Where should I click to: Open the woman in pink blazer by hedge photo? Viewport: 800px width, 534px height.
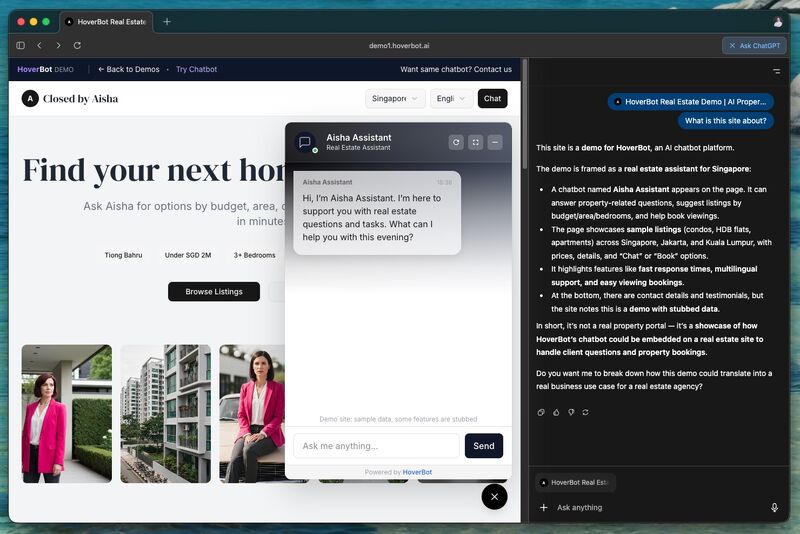(67, 414)
